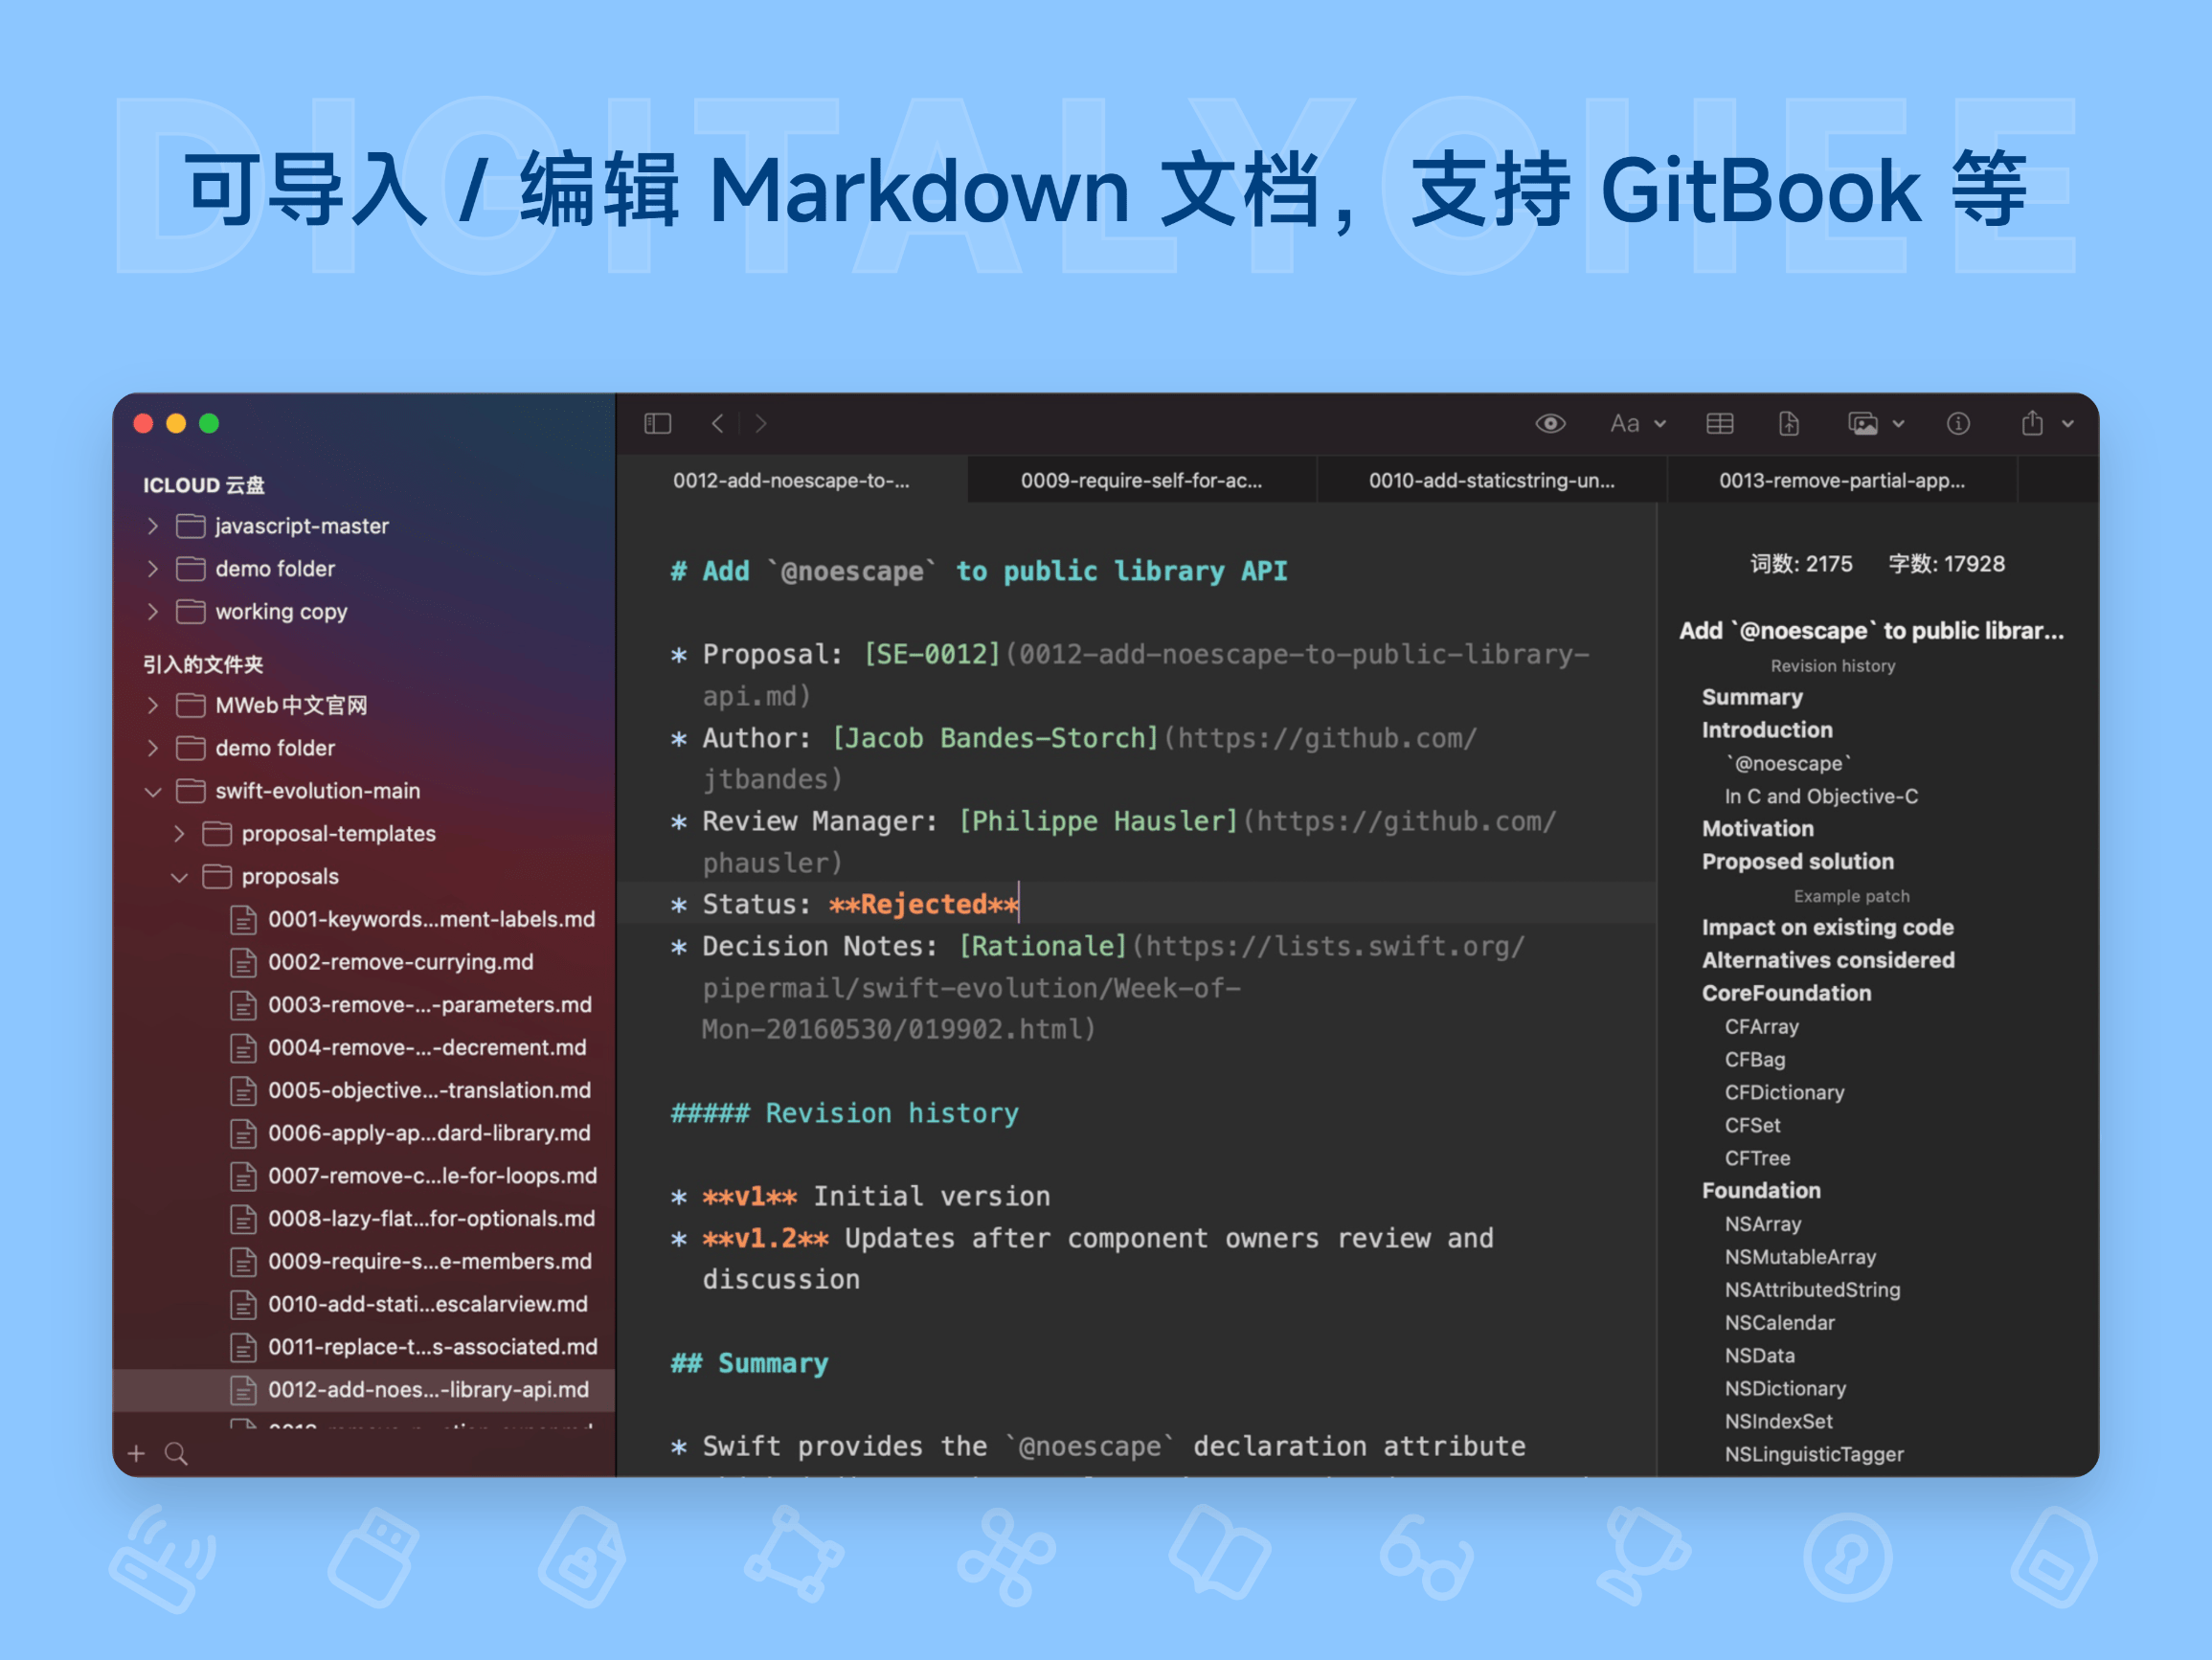Toggle the sidebar visibility icon
Image resolution: width=2212 pixels, height=1660 pixels.
pos(657,423)
